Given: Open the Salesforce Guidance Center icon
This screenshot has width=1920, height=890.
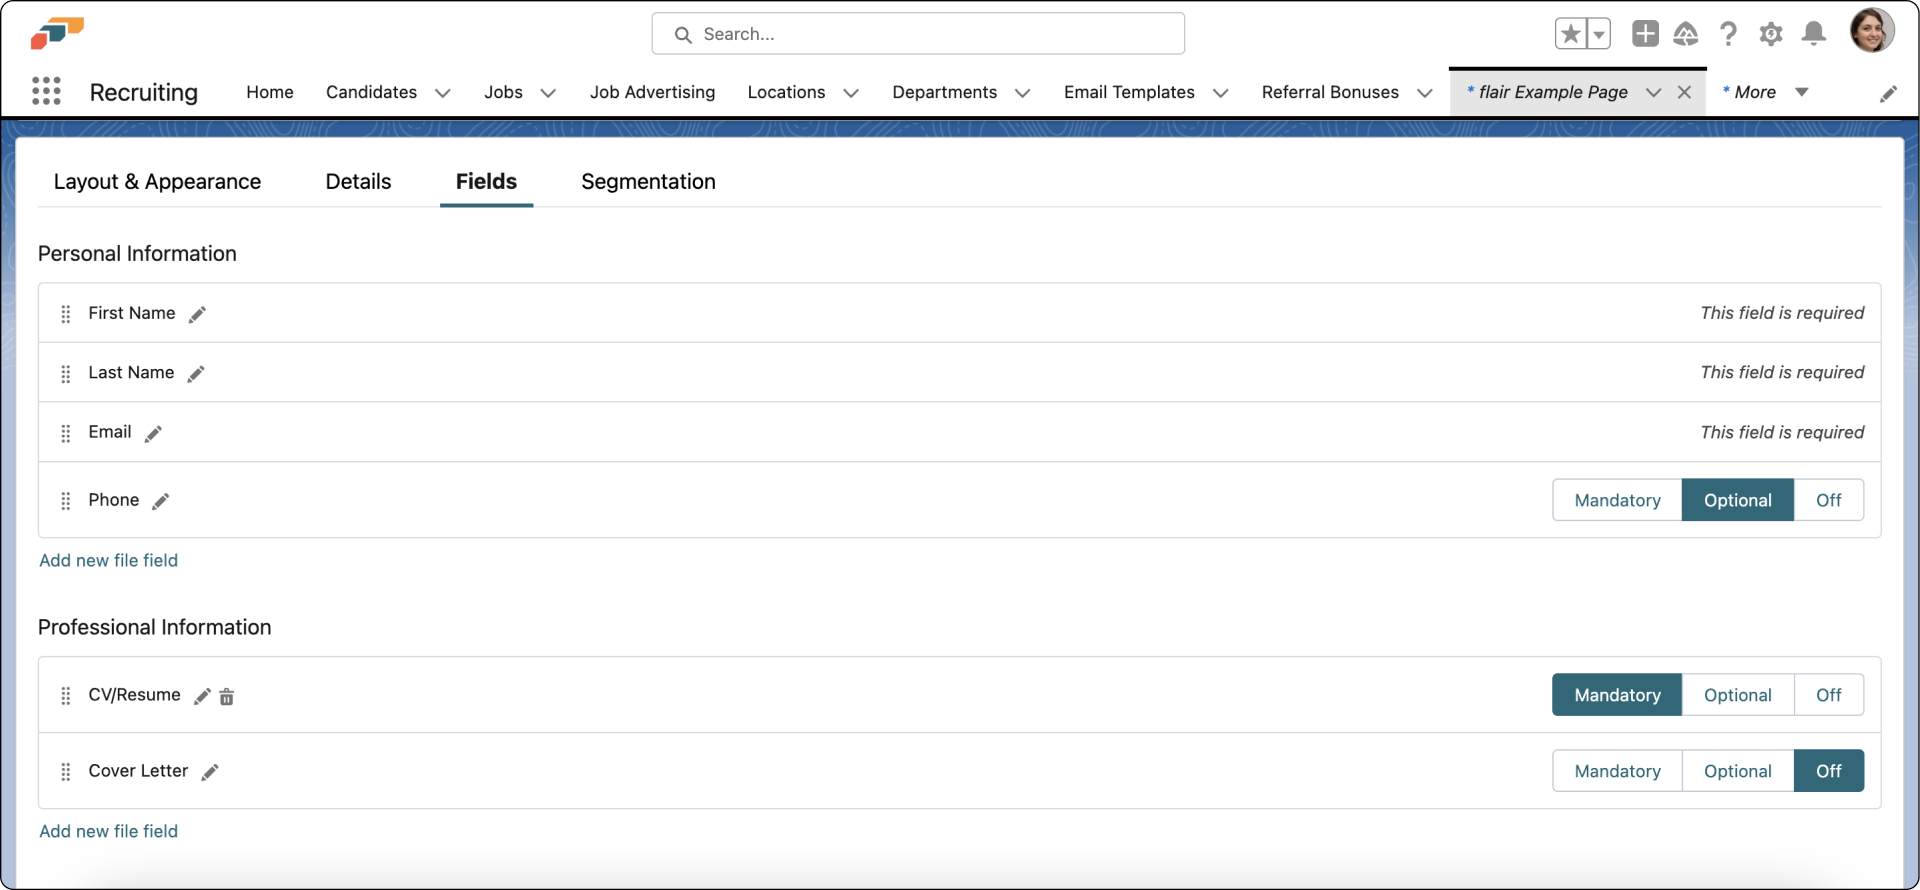Looking at the screenshot, I should point(1686,34).
